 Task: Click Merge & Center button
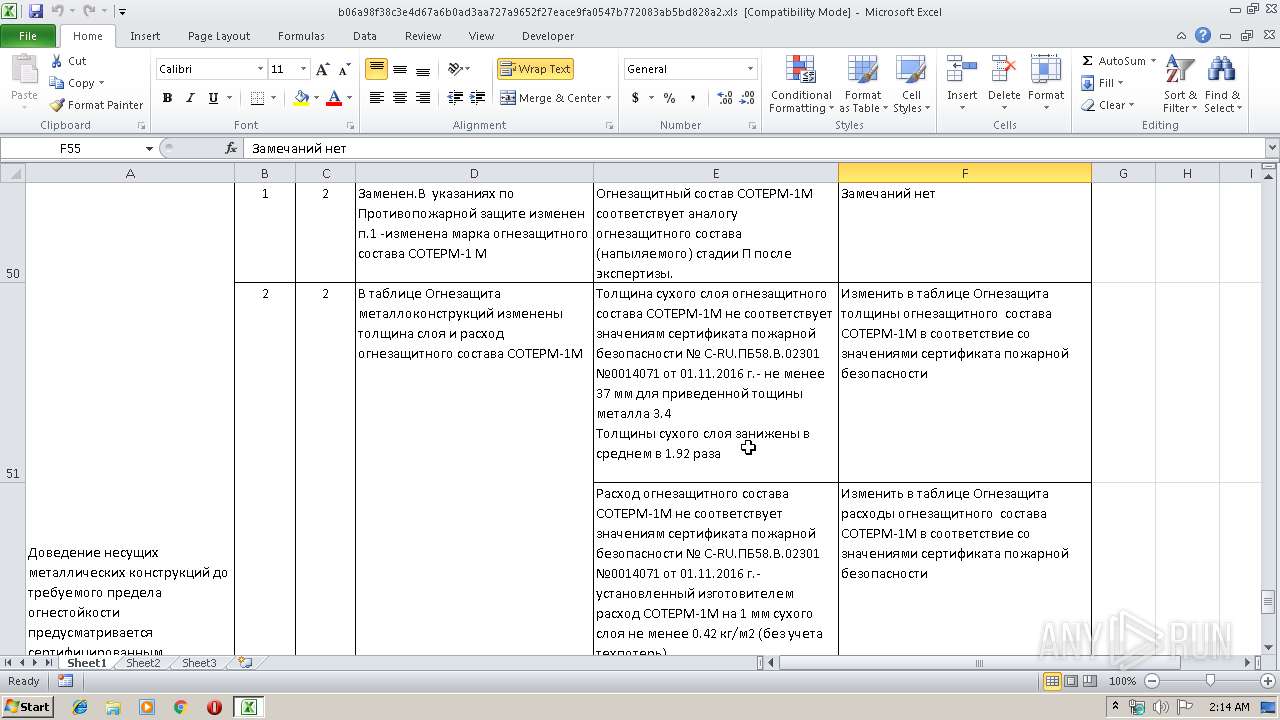point(551,98)
